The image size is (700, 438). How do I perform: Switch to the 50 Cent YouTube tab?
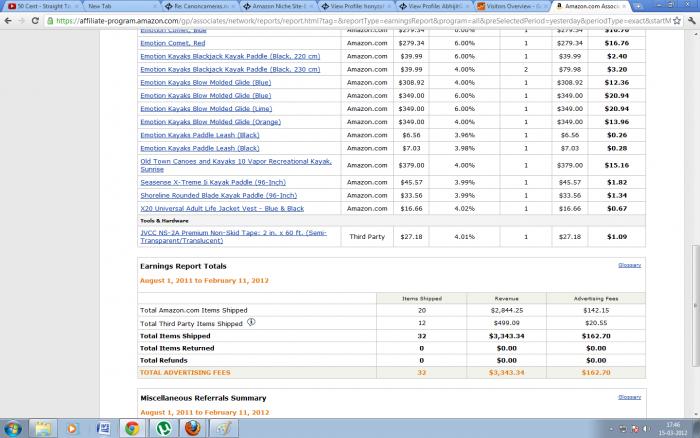click(43, 6)
